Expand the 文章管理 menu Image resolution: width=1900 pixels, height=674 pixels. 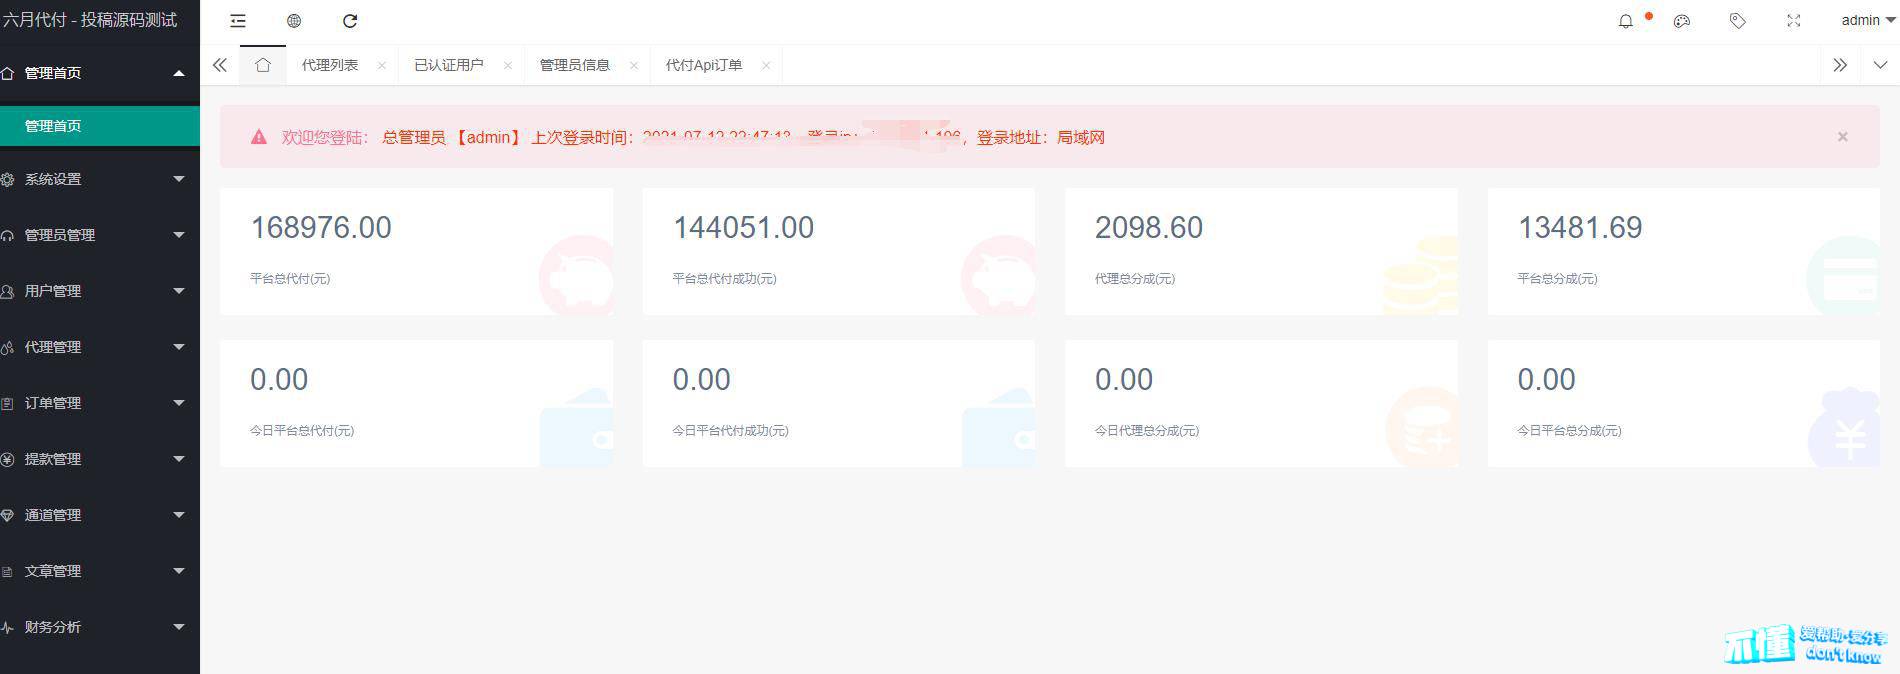(100, 571)
